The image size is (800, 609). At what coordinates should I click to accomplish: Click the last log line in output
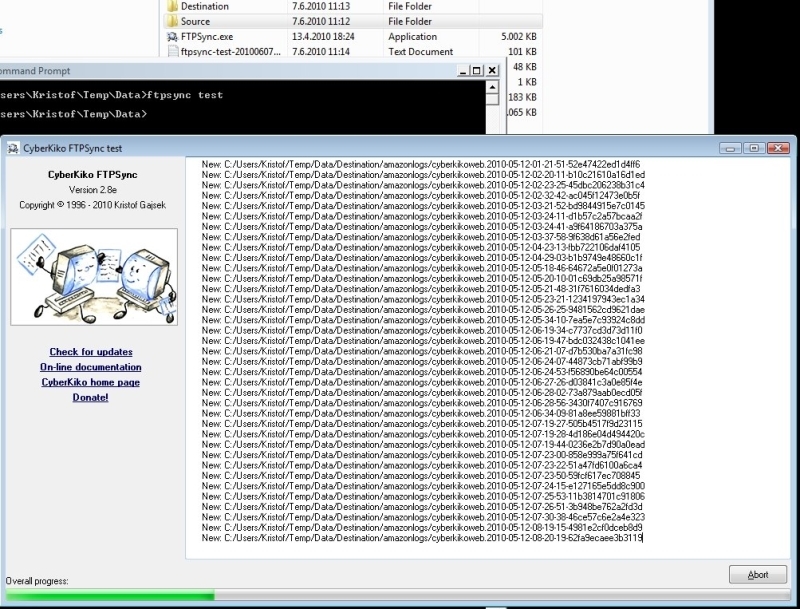pyautogui.click(x=421, y=537)
